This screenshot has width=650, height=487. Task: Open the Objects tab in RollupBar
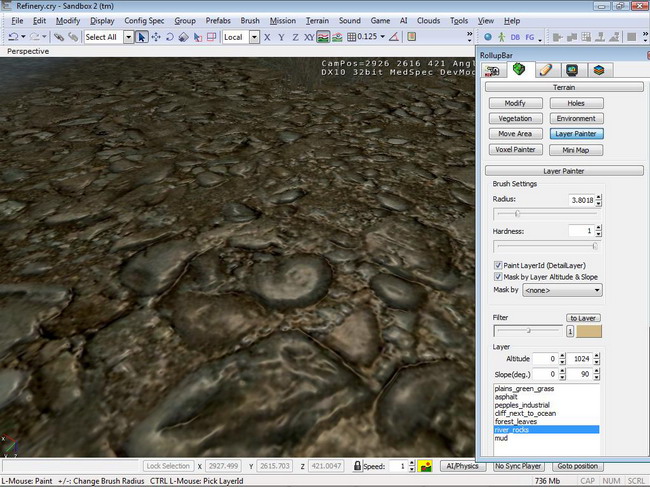coord(492,70)
